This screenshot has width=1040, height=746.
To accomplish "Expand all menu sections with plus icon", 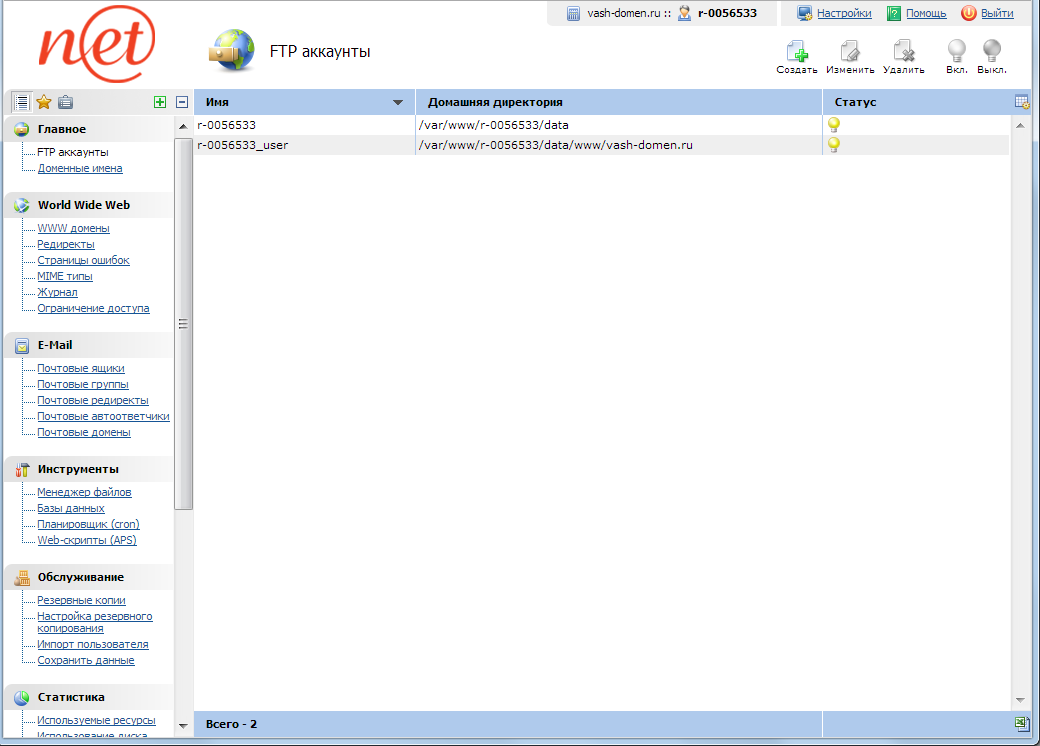I will click(x=160, y=102).
